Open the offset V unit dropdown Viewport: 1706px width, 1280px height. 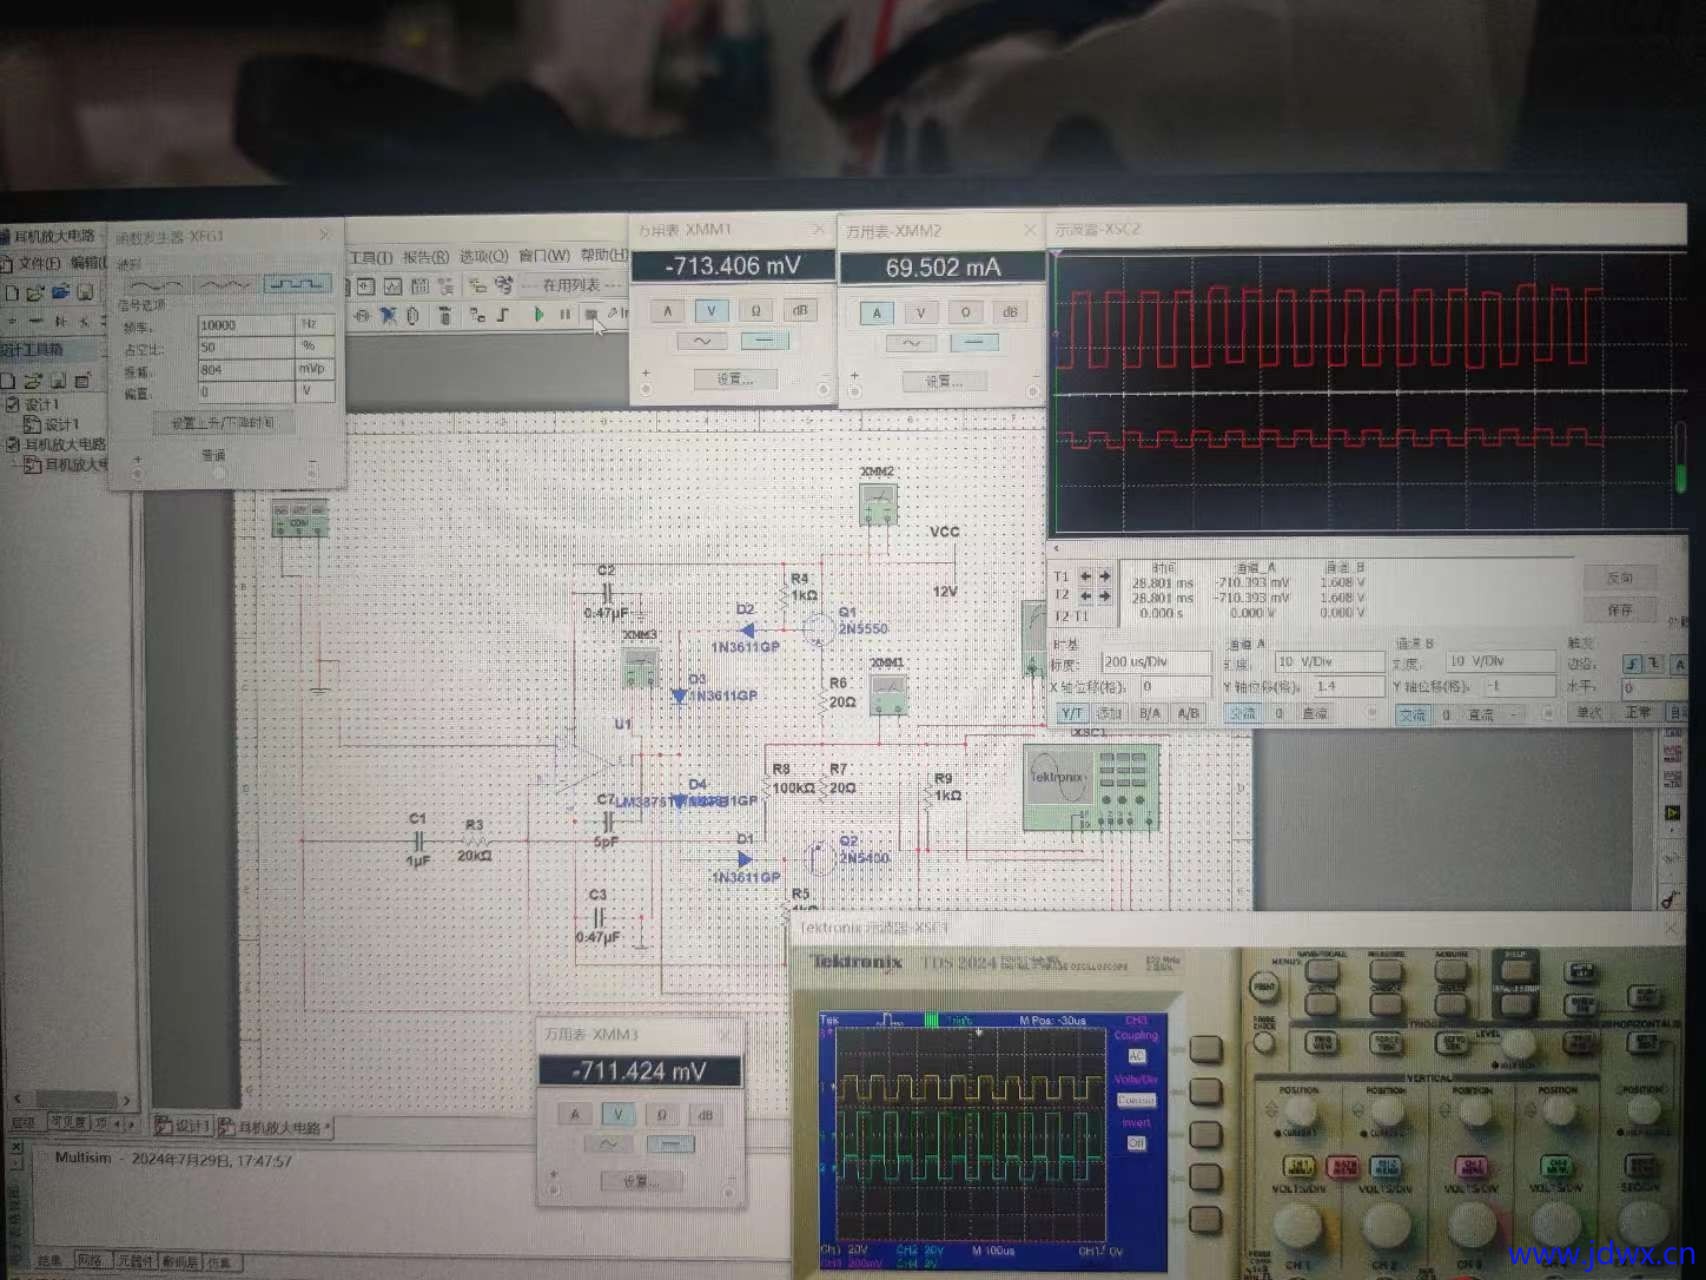[x=315, y=392]
